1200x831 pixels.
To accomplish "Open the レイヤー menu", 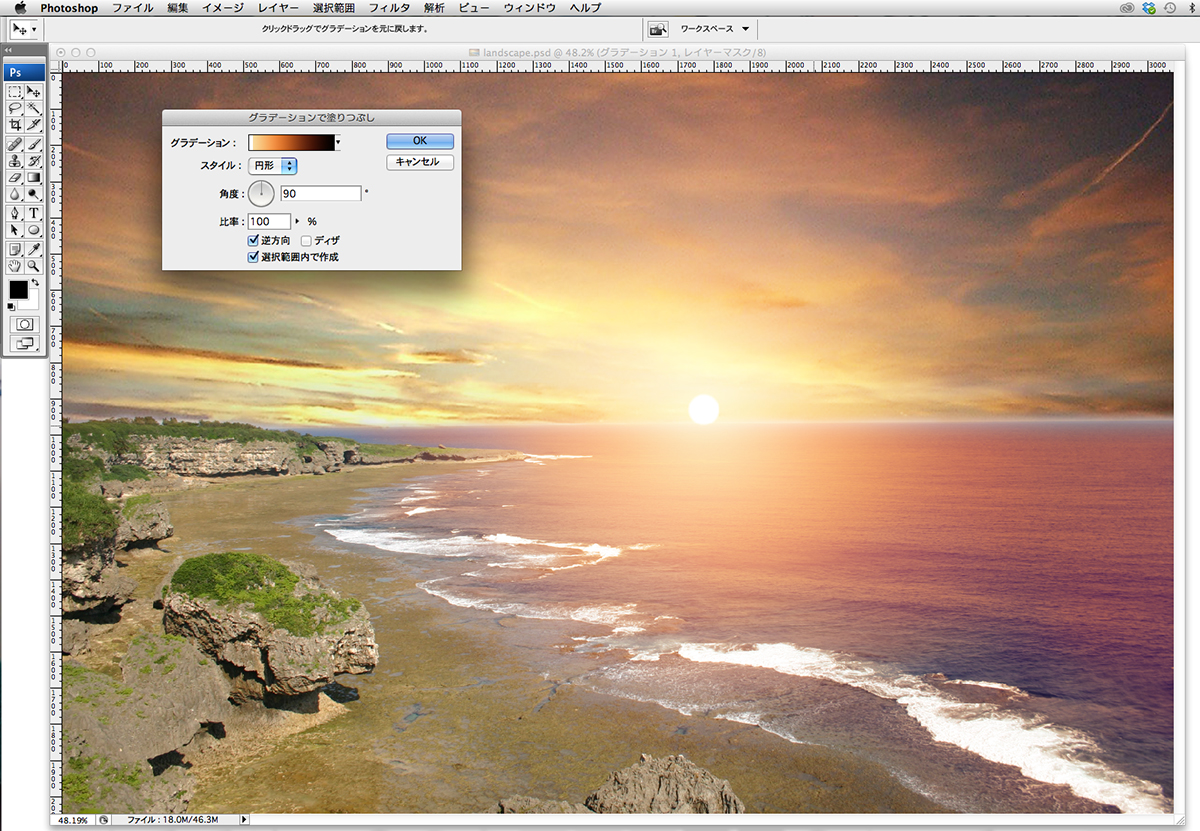I will [x=277, y=7].
